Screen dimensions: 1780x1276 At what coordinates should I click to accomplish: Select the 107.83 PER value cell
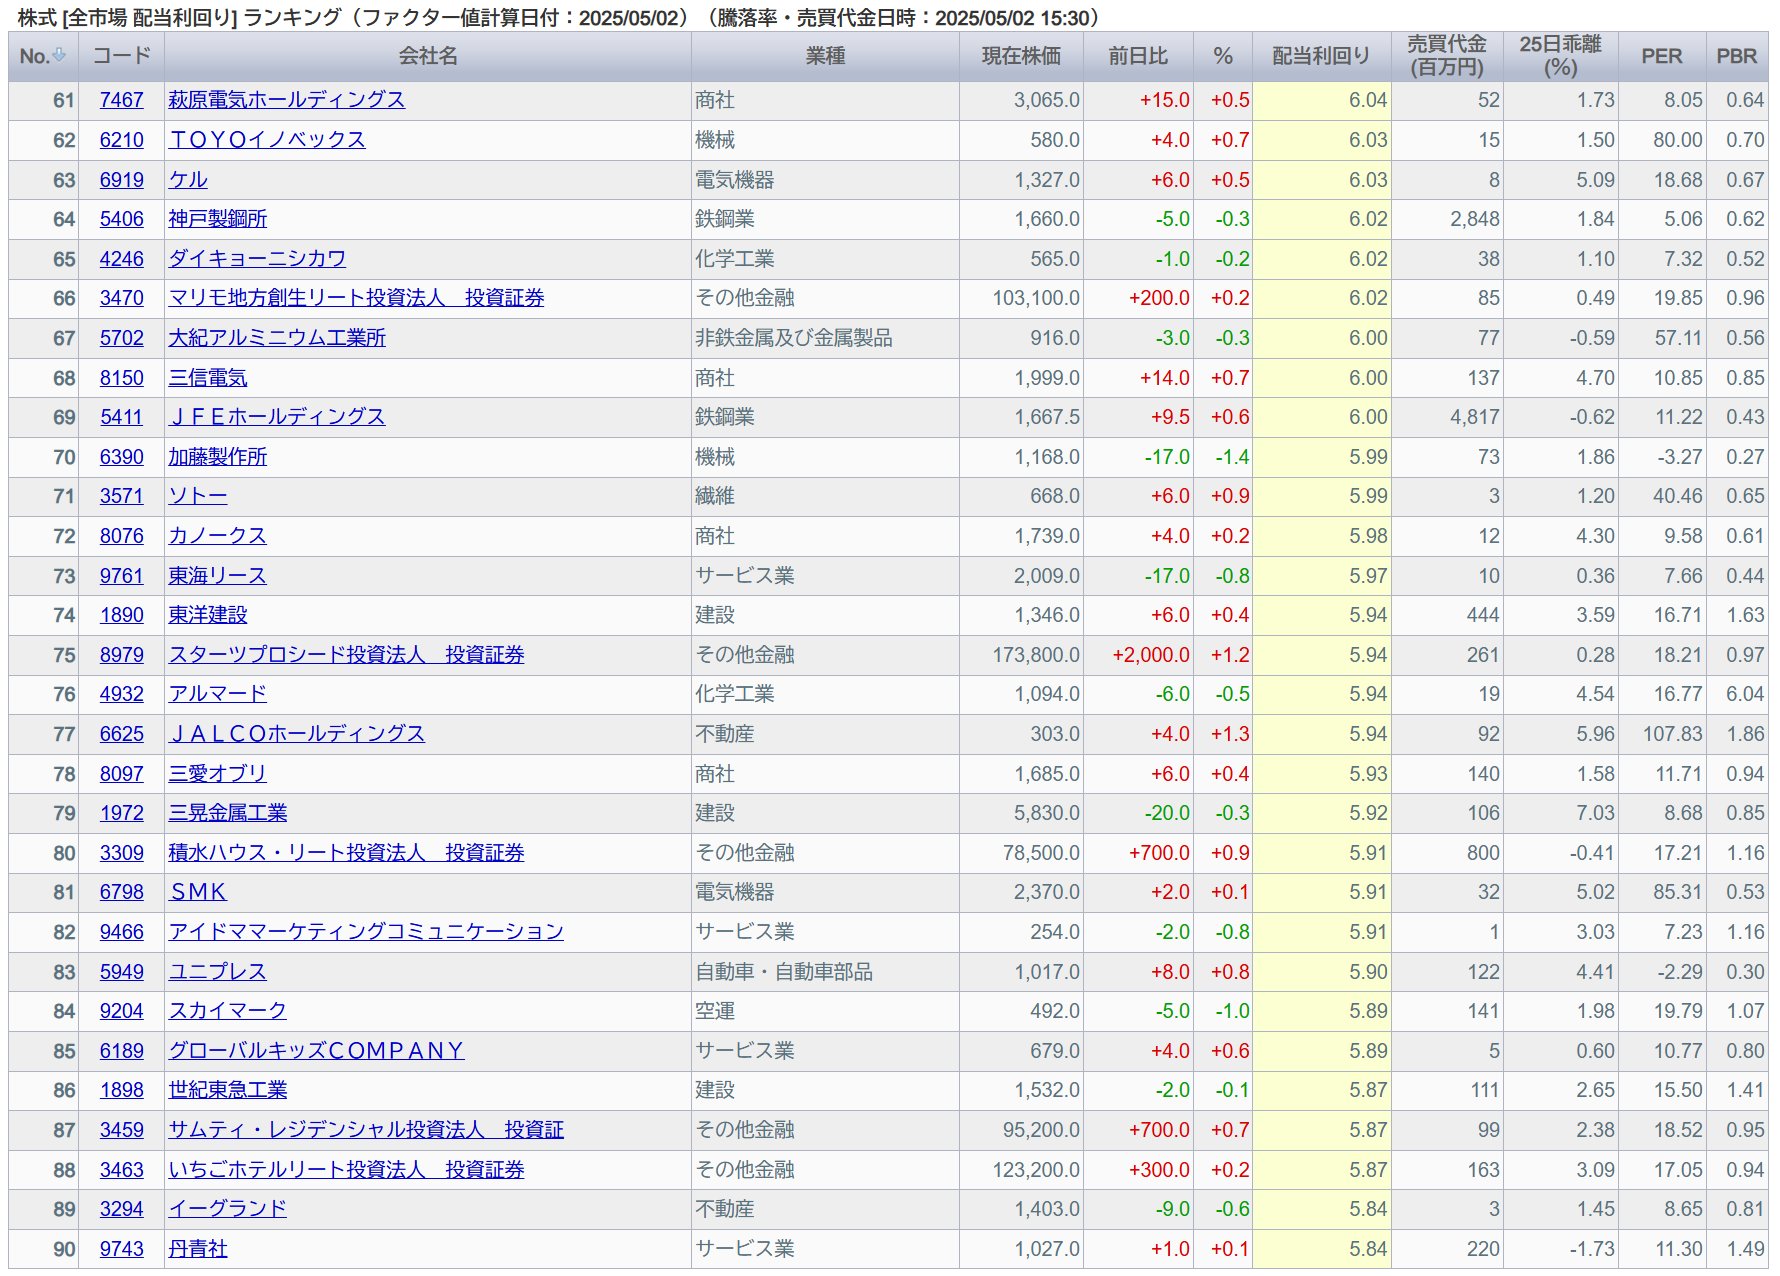(1662, 734)
